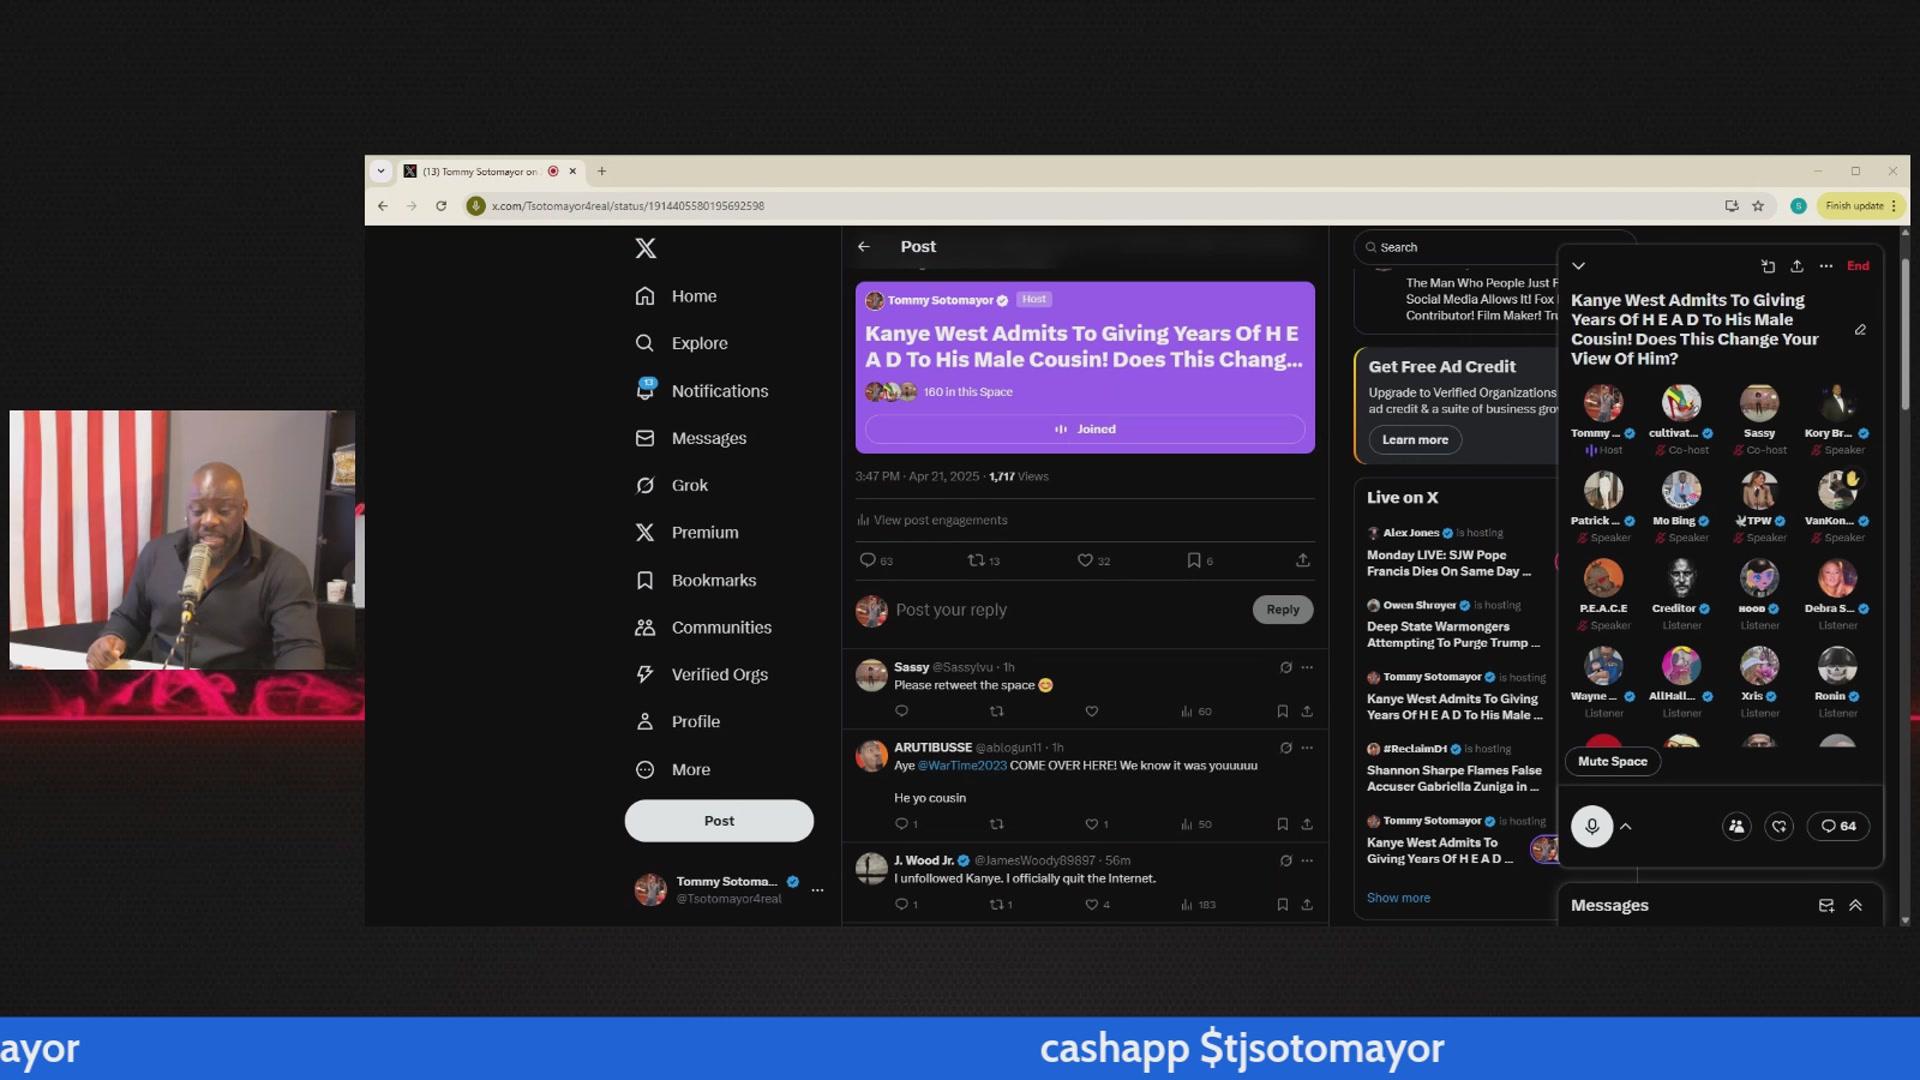Open Alex Jones live Space entry

tap(1455, 552)
